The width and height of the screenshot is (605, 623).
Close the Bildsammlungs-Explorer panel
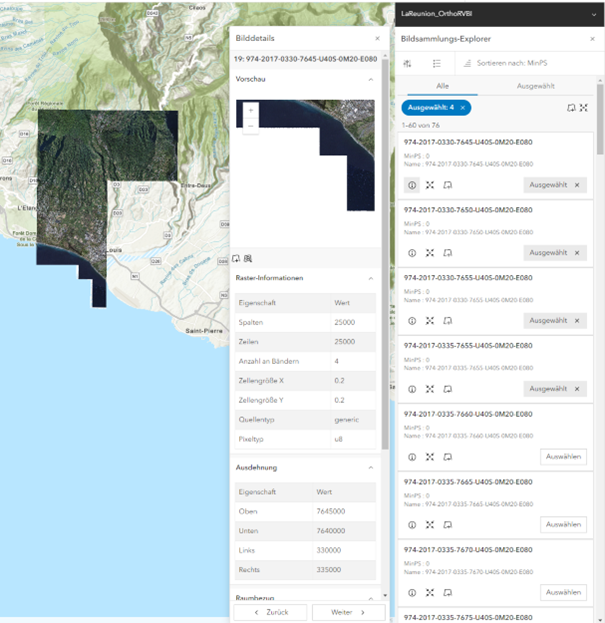click(x=592, y=39)
